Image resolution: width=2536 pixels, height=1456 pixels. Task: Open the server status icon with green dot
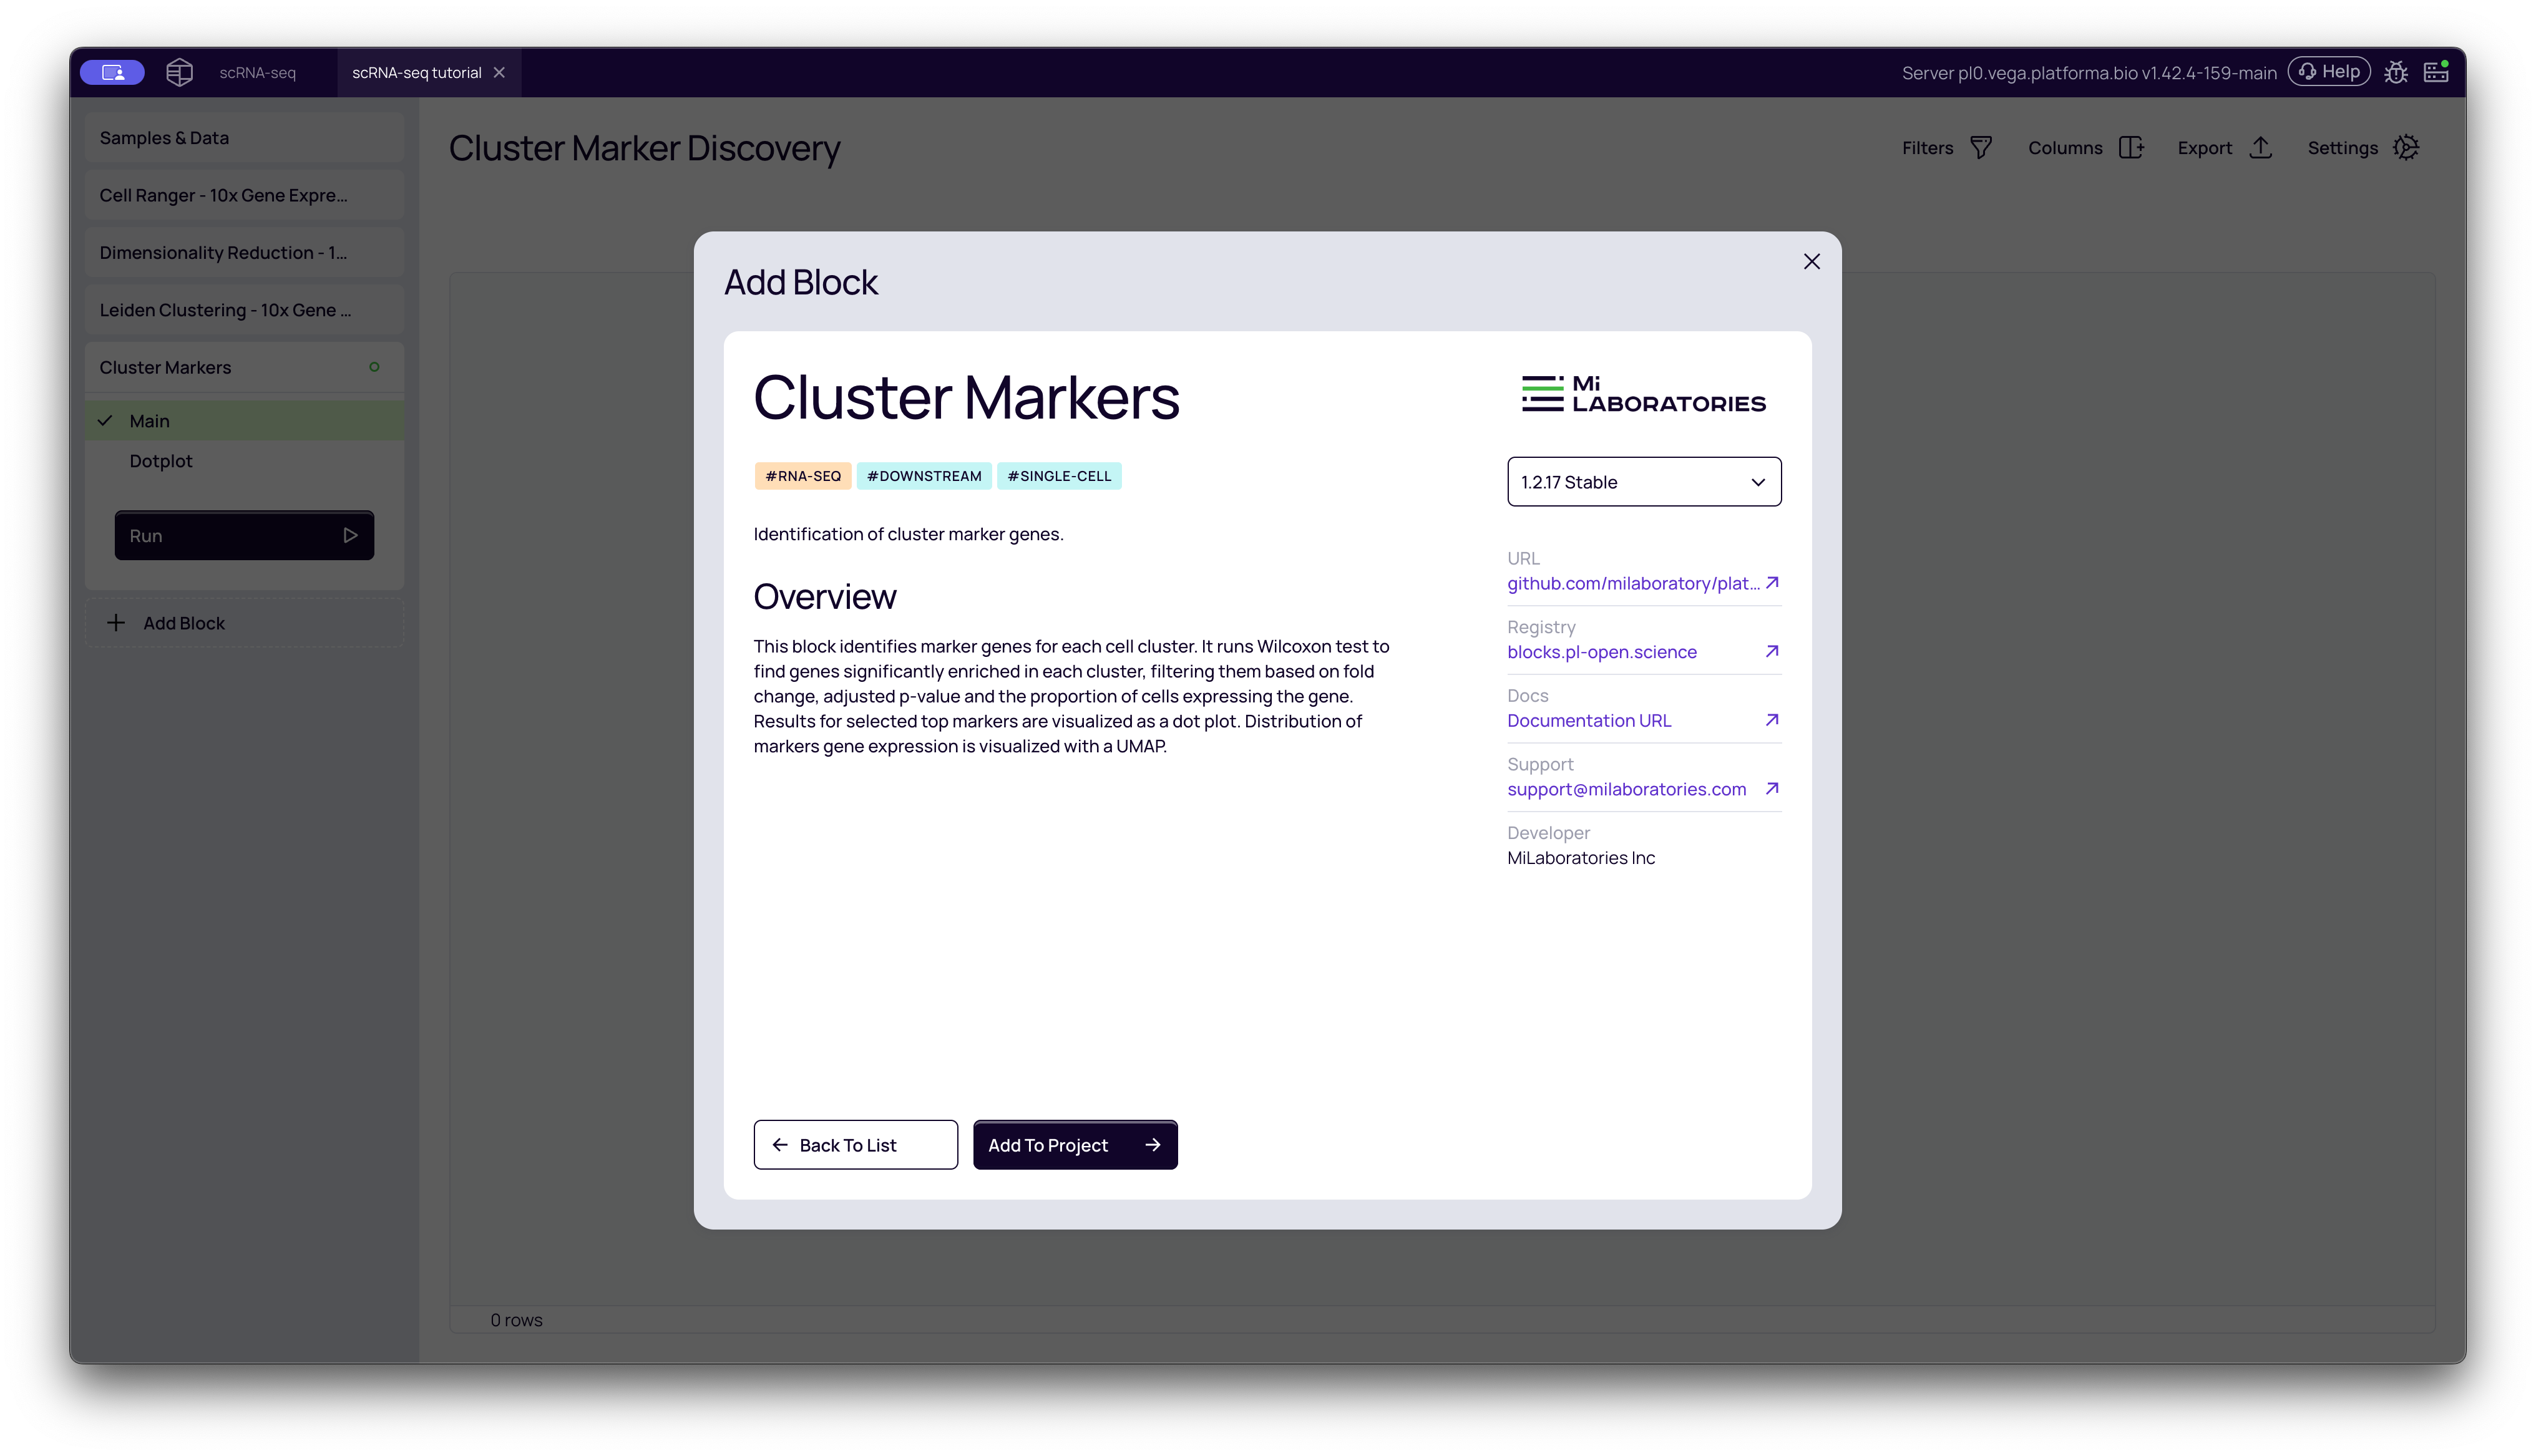pos(2436,71)
